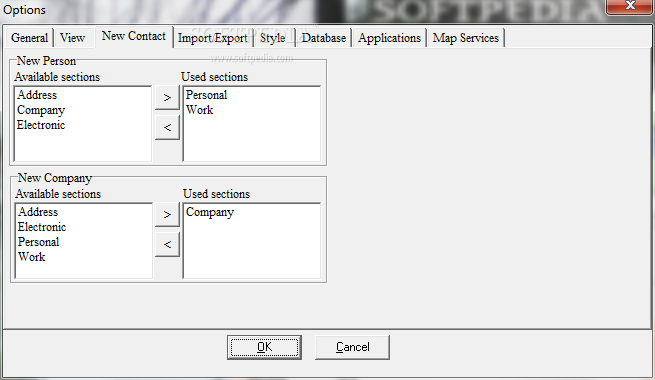This screenshot has width=655, height=380.
Task: Switch to the General tab
Action: click(29, 38)
